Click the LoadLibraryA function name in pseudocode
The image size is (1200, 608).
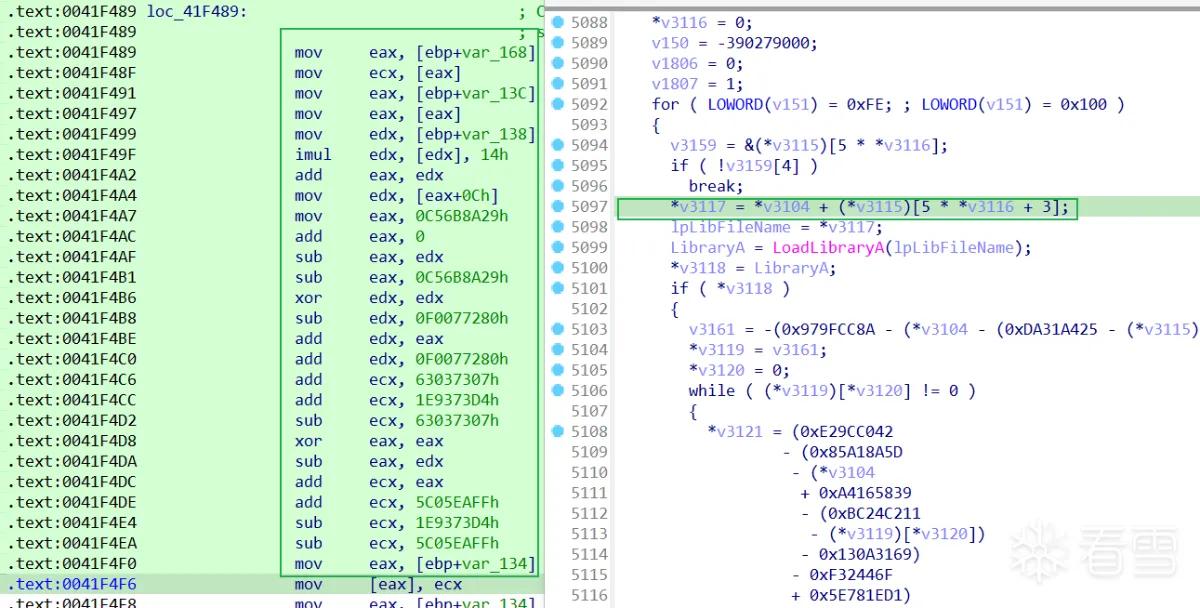coord(827,247)
